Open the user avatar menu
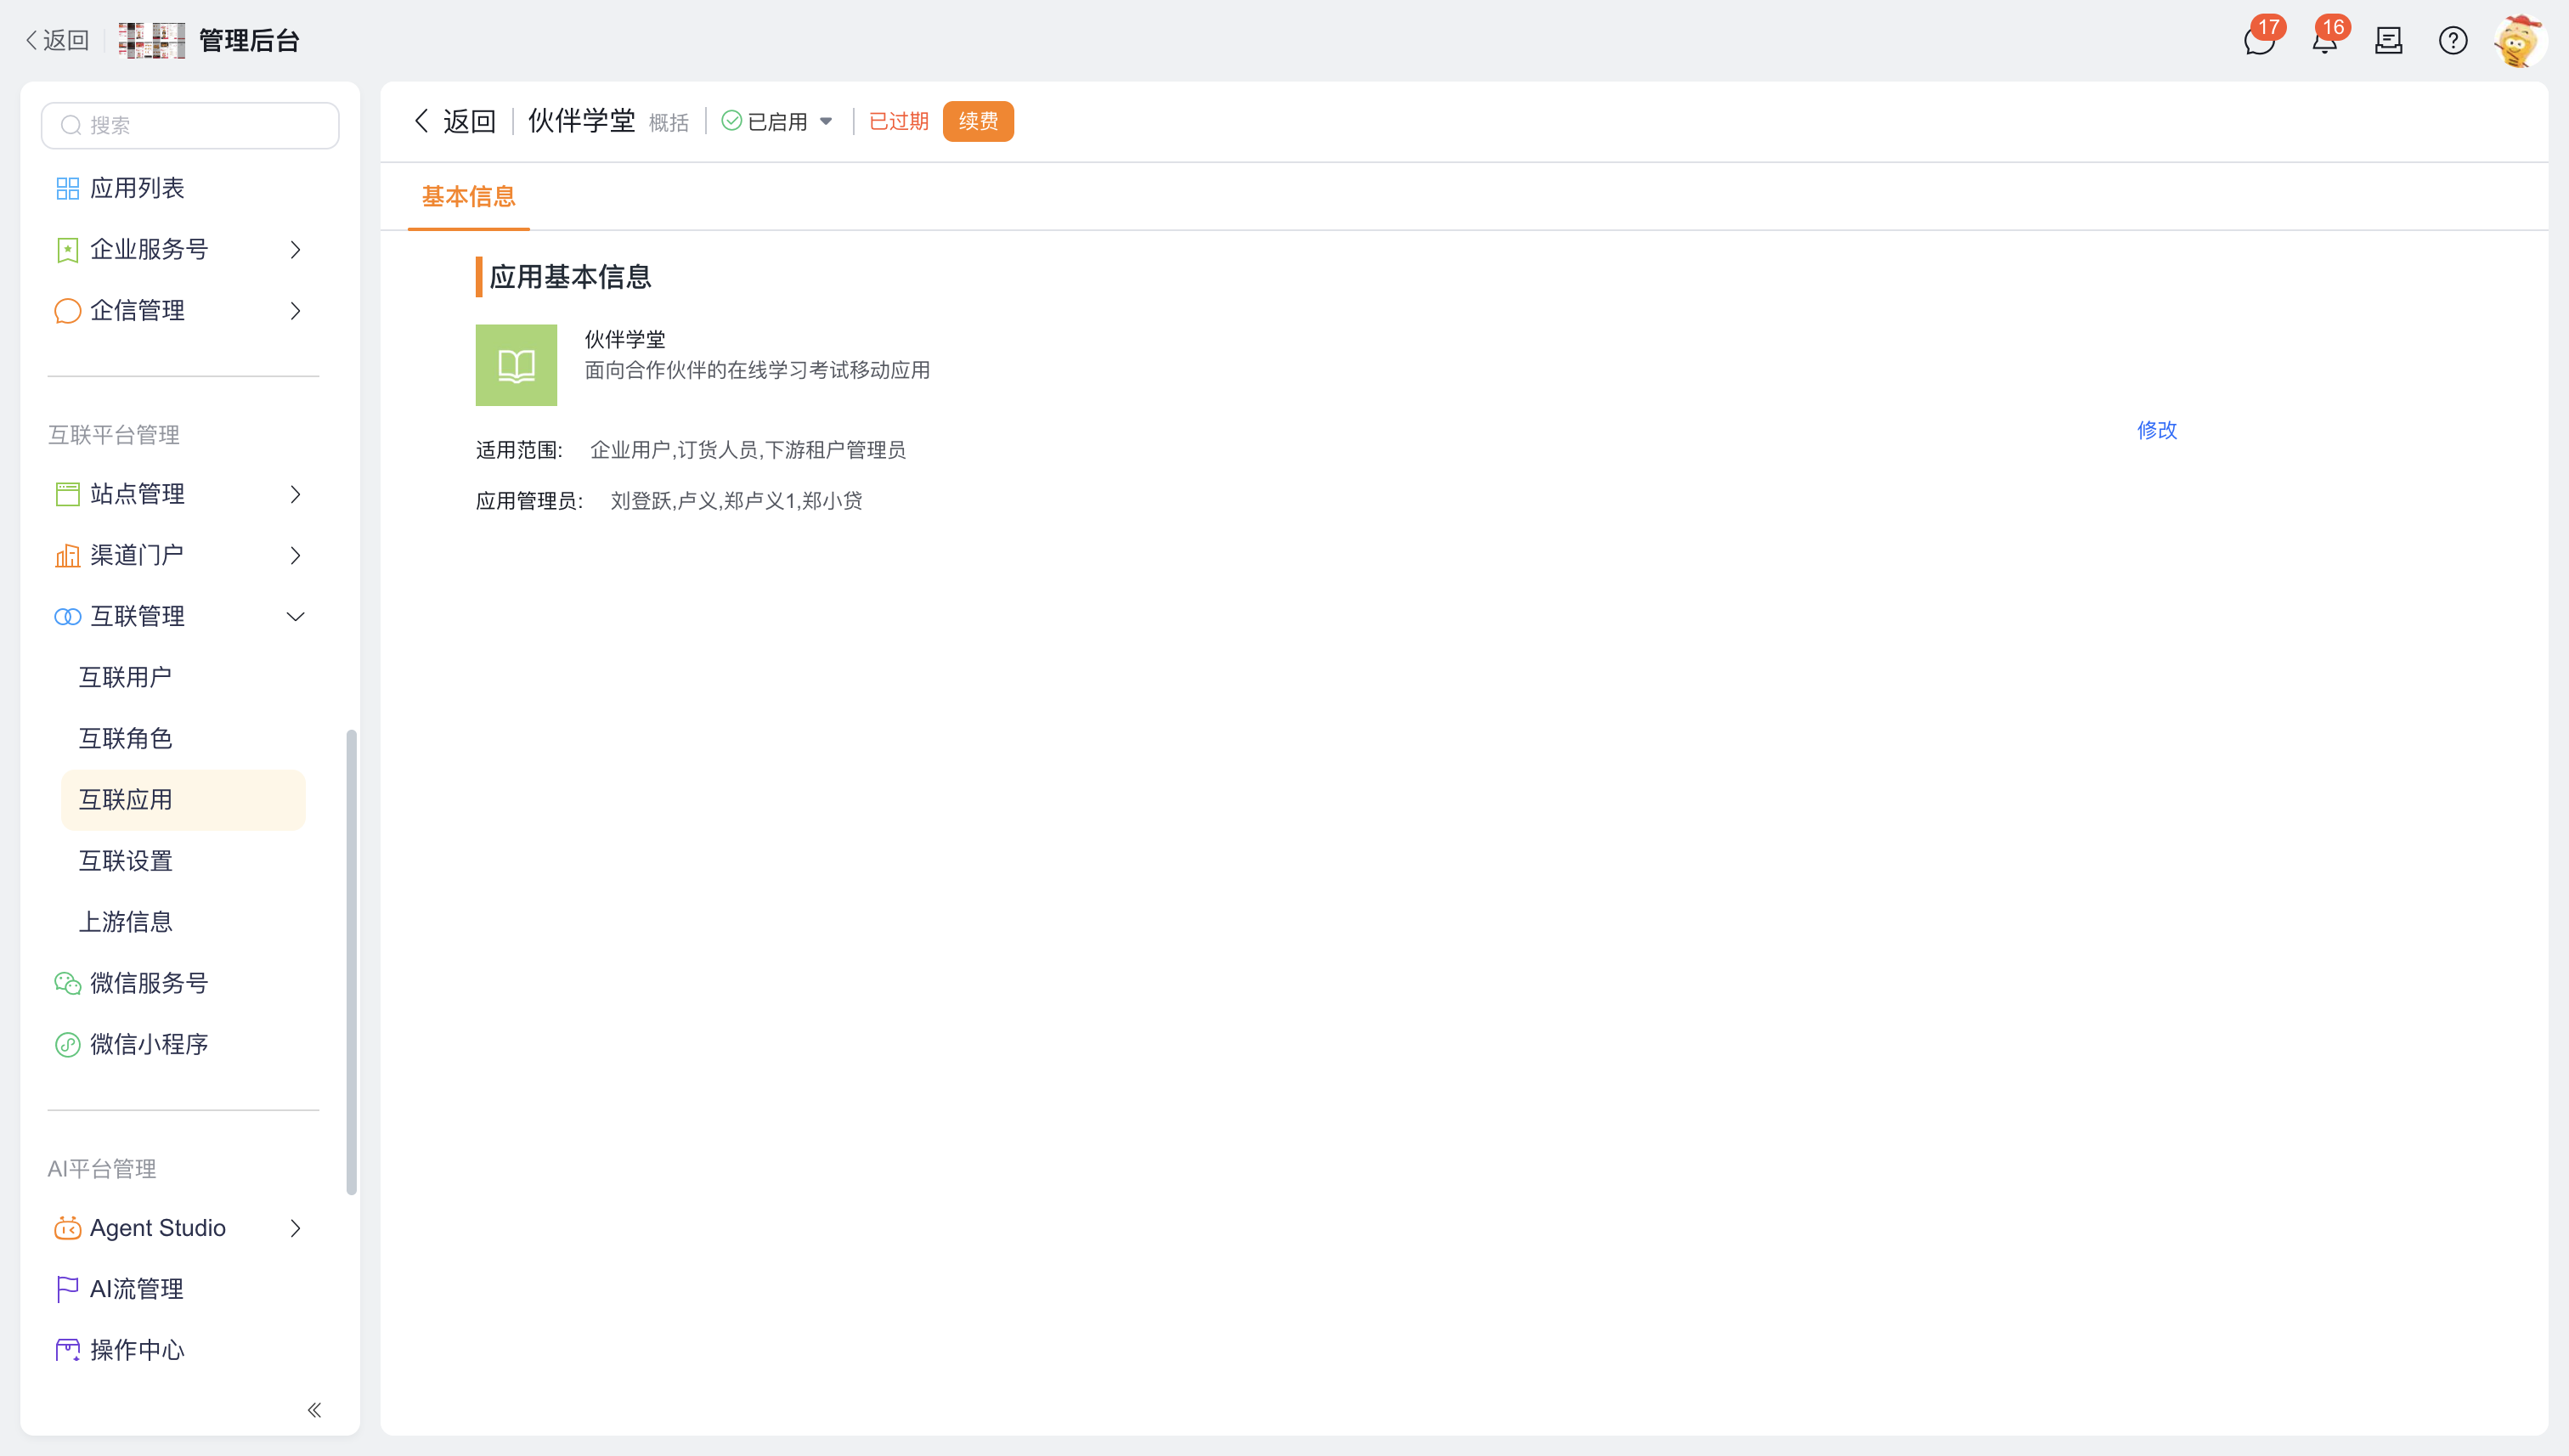2569x1456 pixels. [2518, 41]
